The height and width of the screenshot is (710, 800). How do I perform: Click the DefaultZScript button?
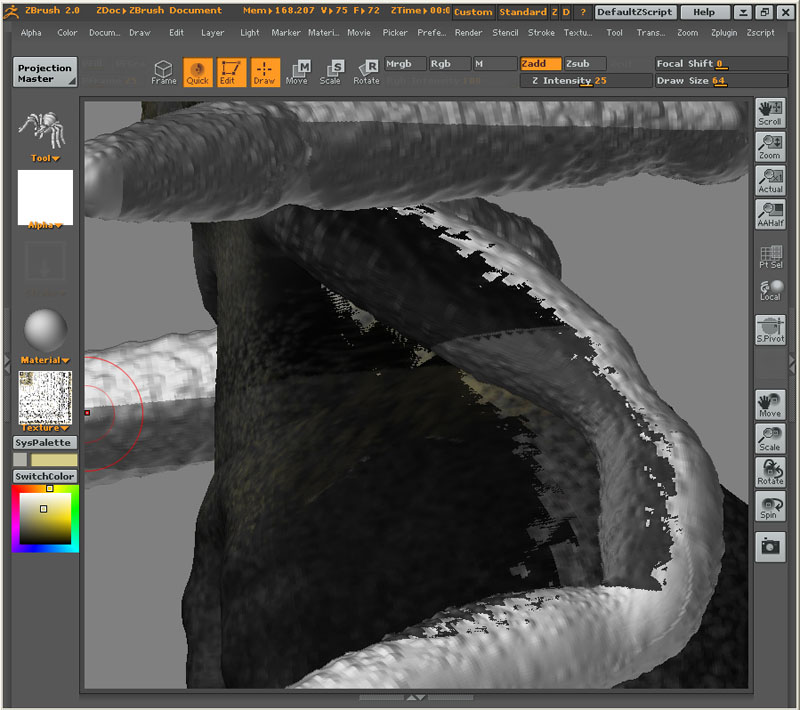(x=634, y=12)
